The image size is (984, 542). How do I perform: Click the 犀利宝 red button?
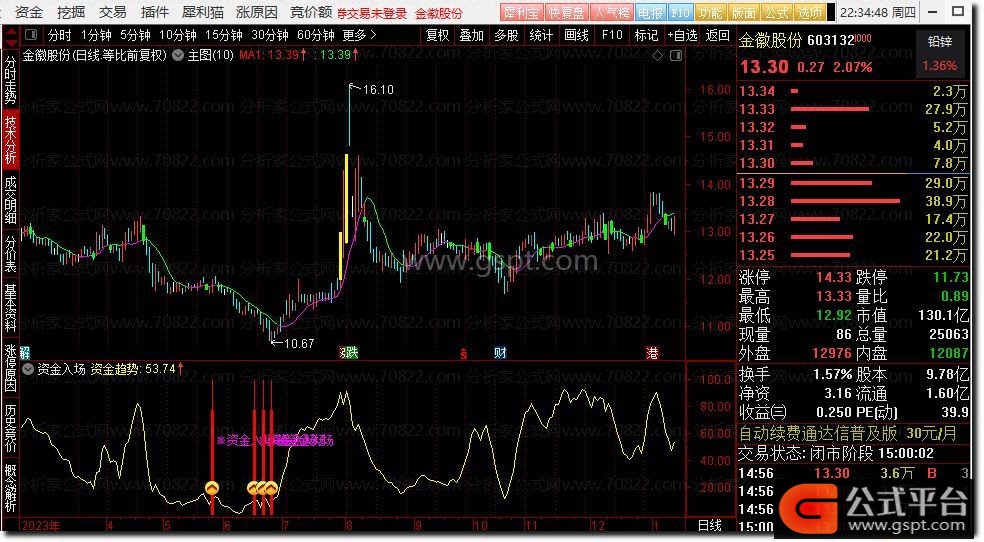pyautogui.click(x=521, y=13)
